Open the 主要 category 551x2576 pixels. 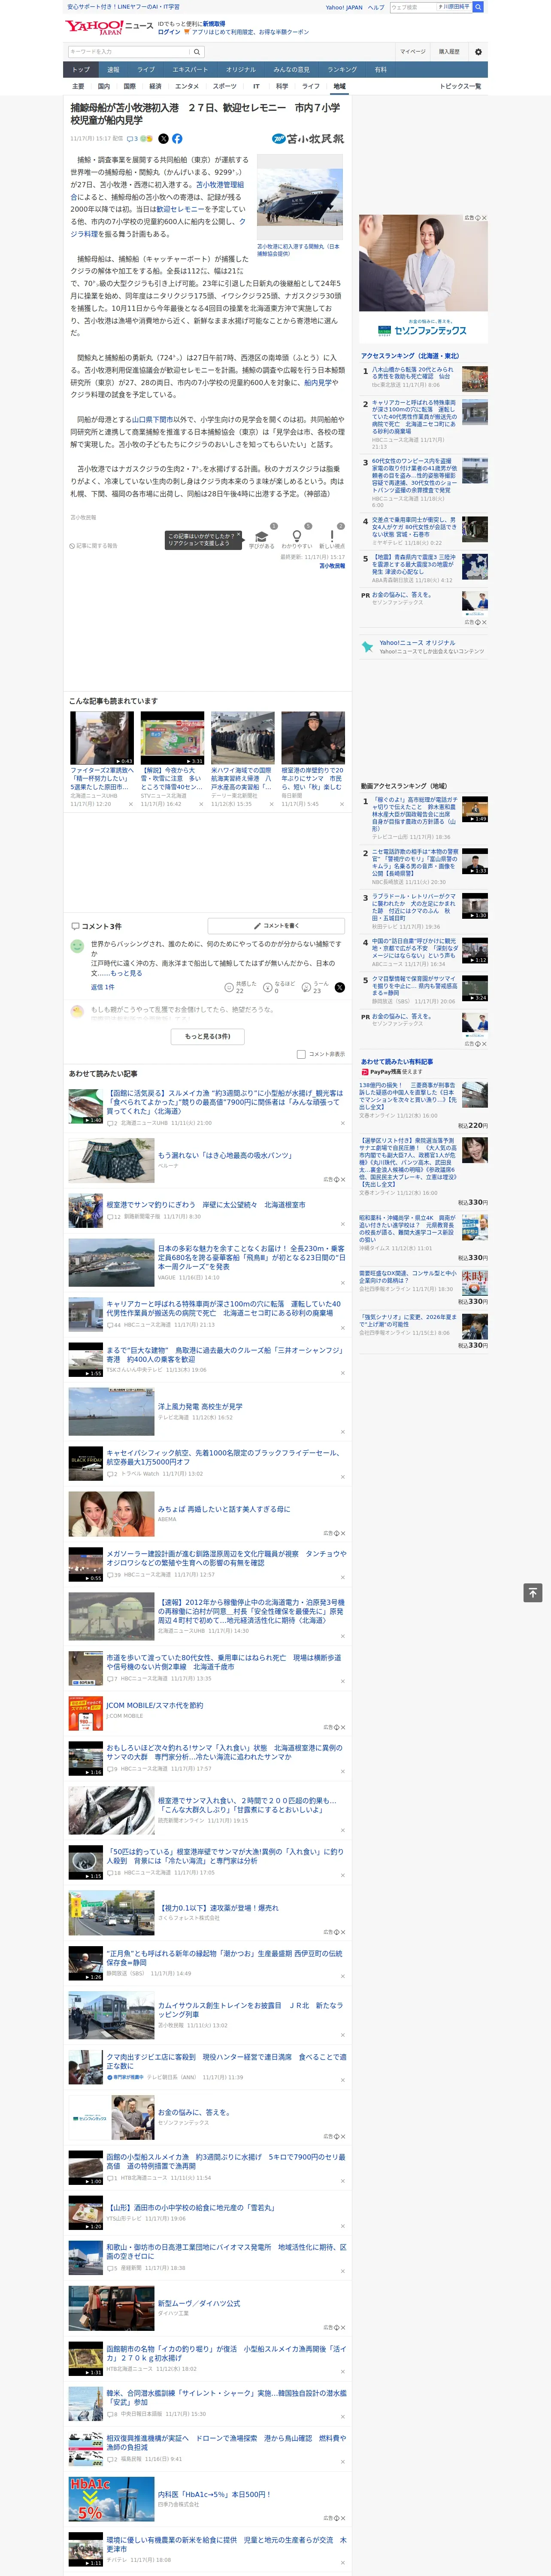click(x=78, y=86)
